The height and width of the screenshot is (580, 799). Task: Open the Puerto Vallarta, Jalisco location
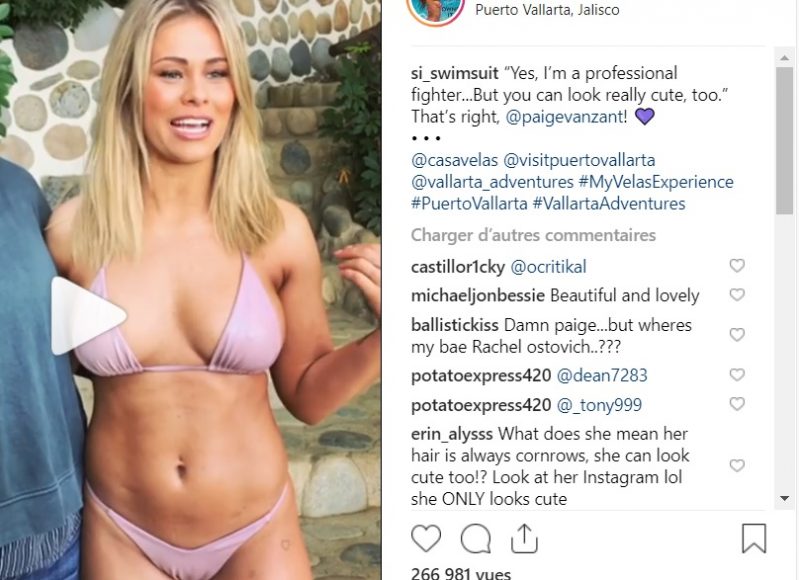tap(547, 10)
